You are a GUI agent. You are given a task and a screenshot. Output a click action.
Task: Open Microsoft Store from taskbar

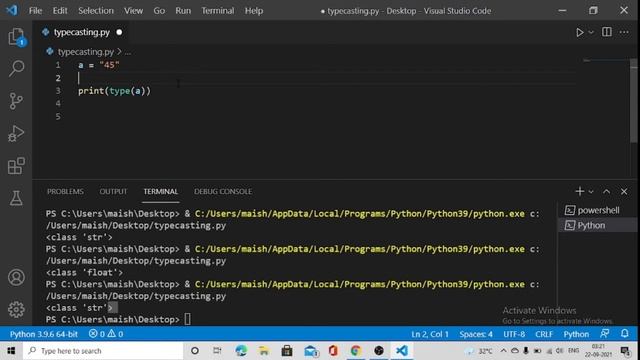click(x=287, y=351)
